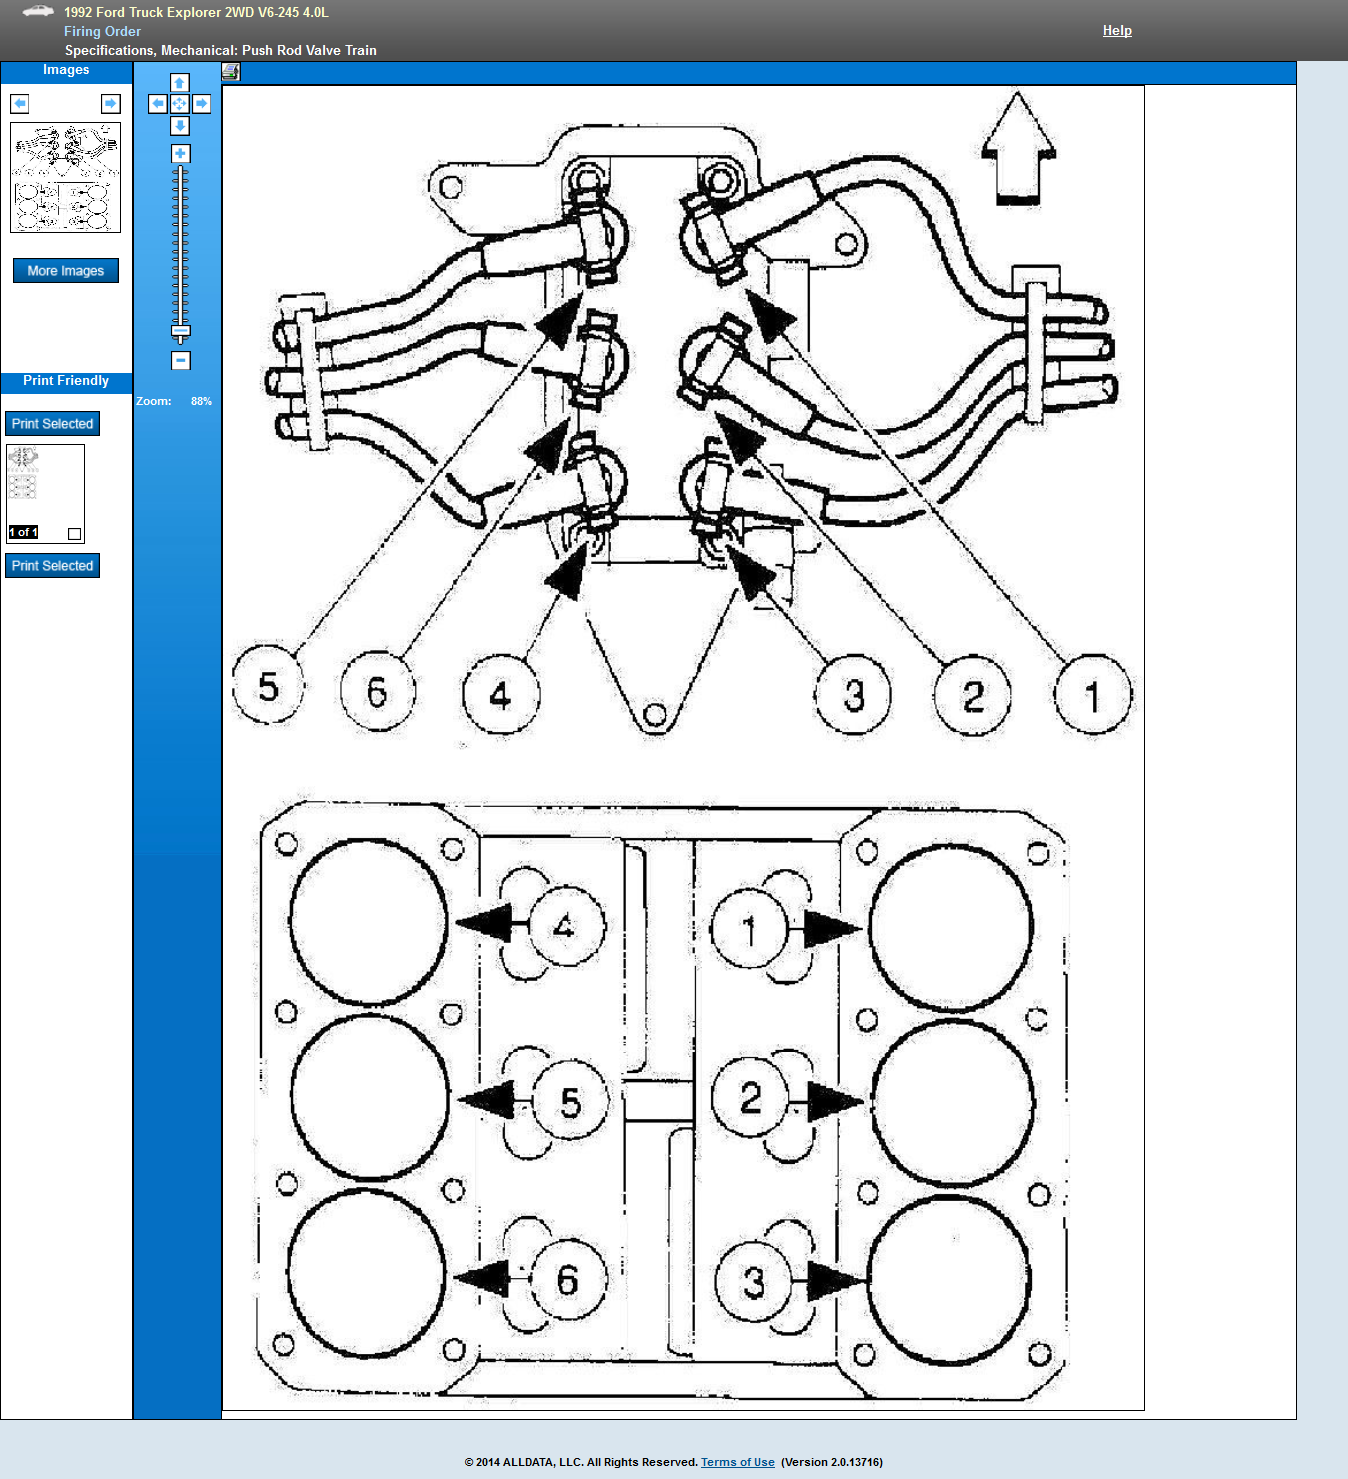The height and width of the screenshot is (1479, 1348).
Task: Open the Help link
Action: tap(1117, 31)
